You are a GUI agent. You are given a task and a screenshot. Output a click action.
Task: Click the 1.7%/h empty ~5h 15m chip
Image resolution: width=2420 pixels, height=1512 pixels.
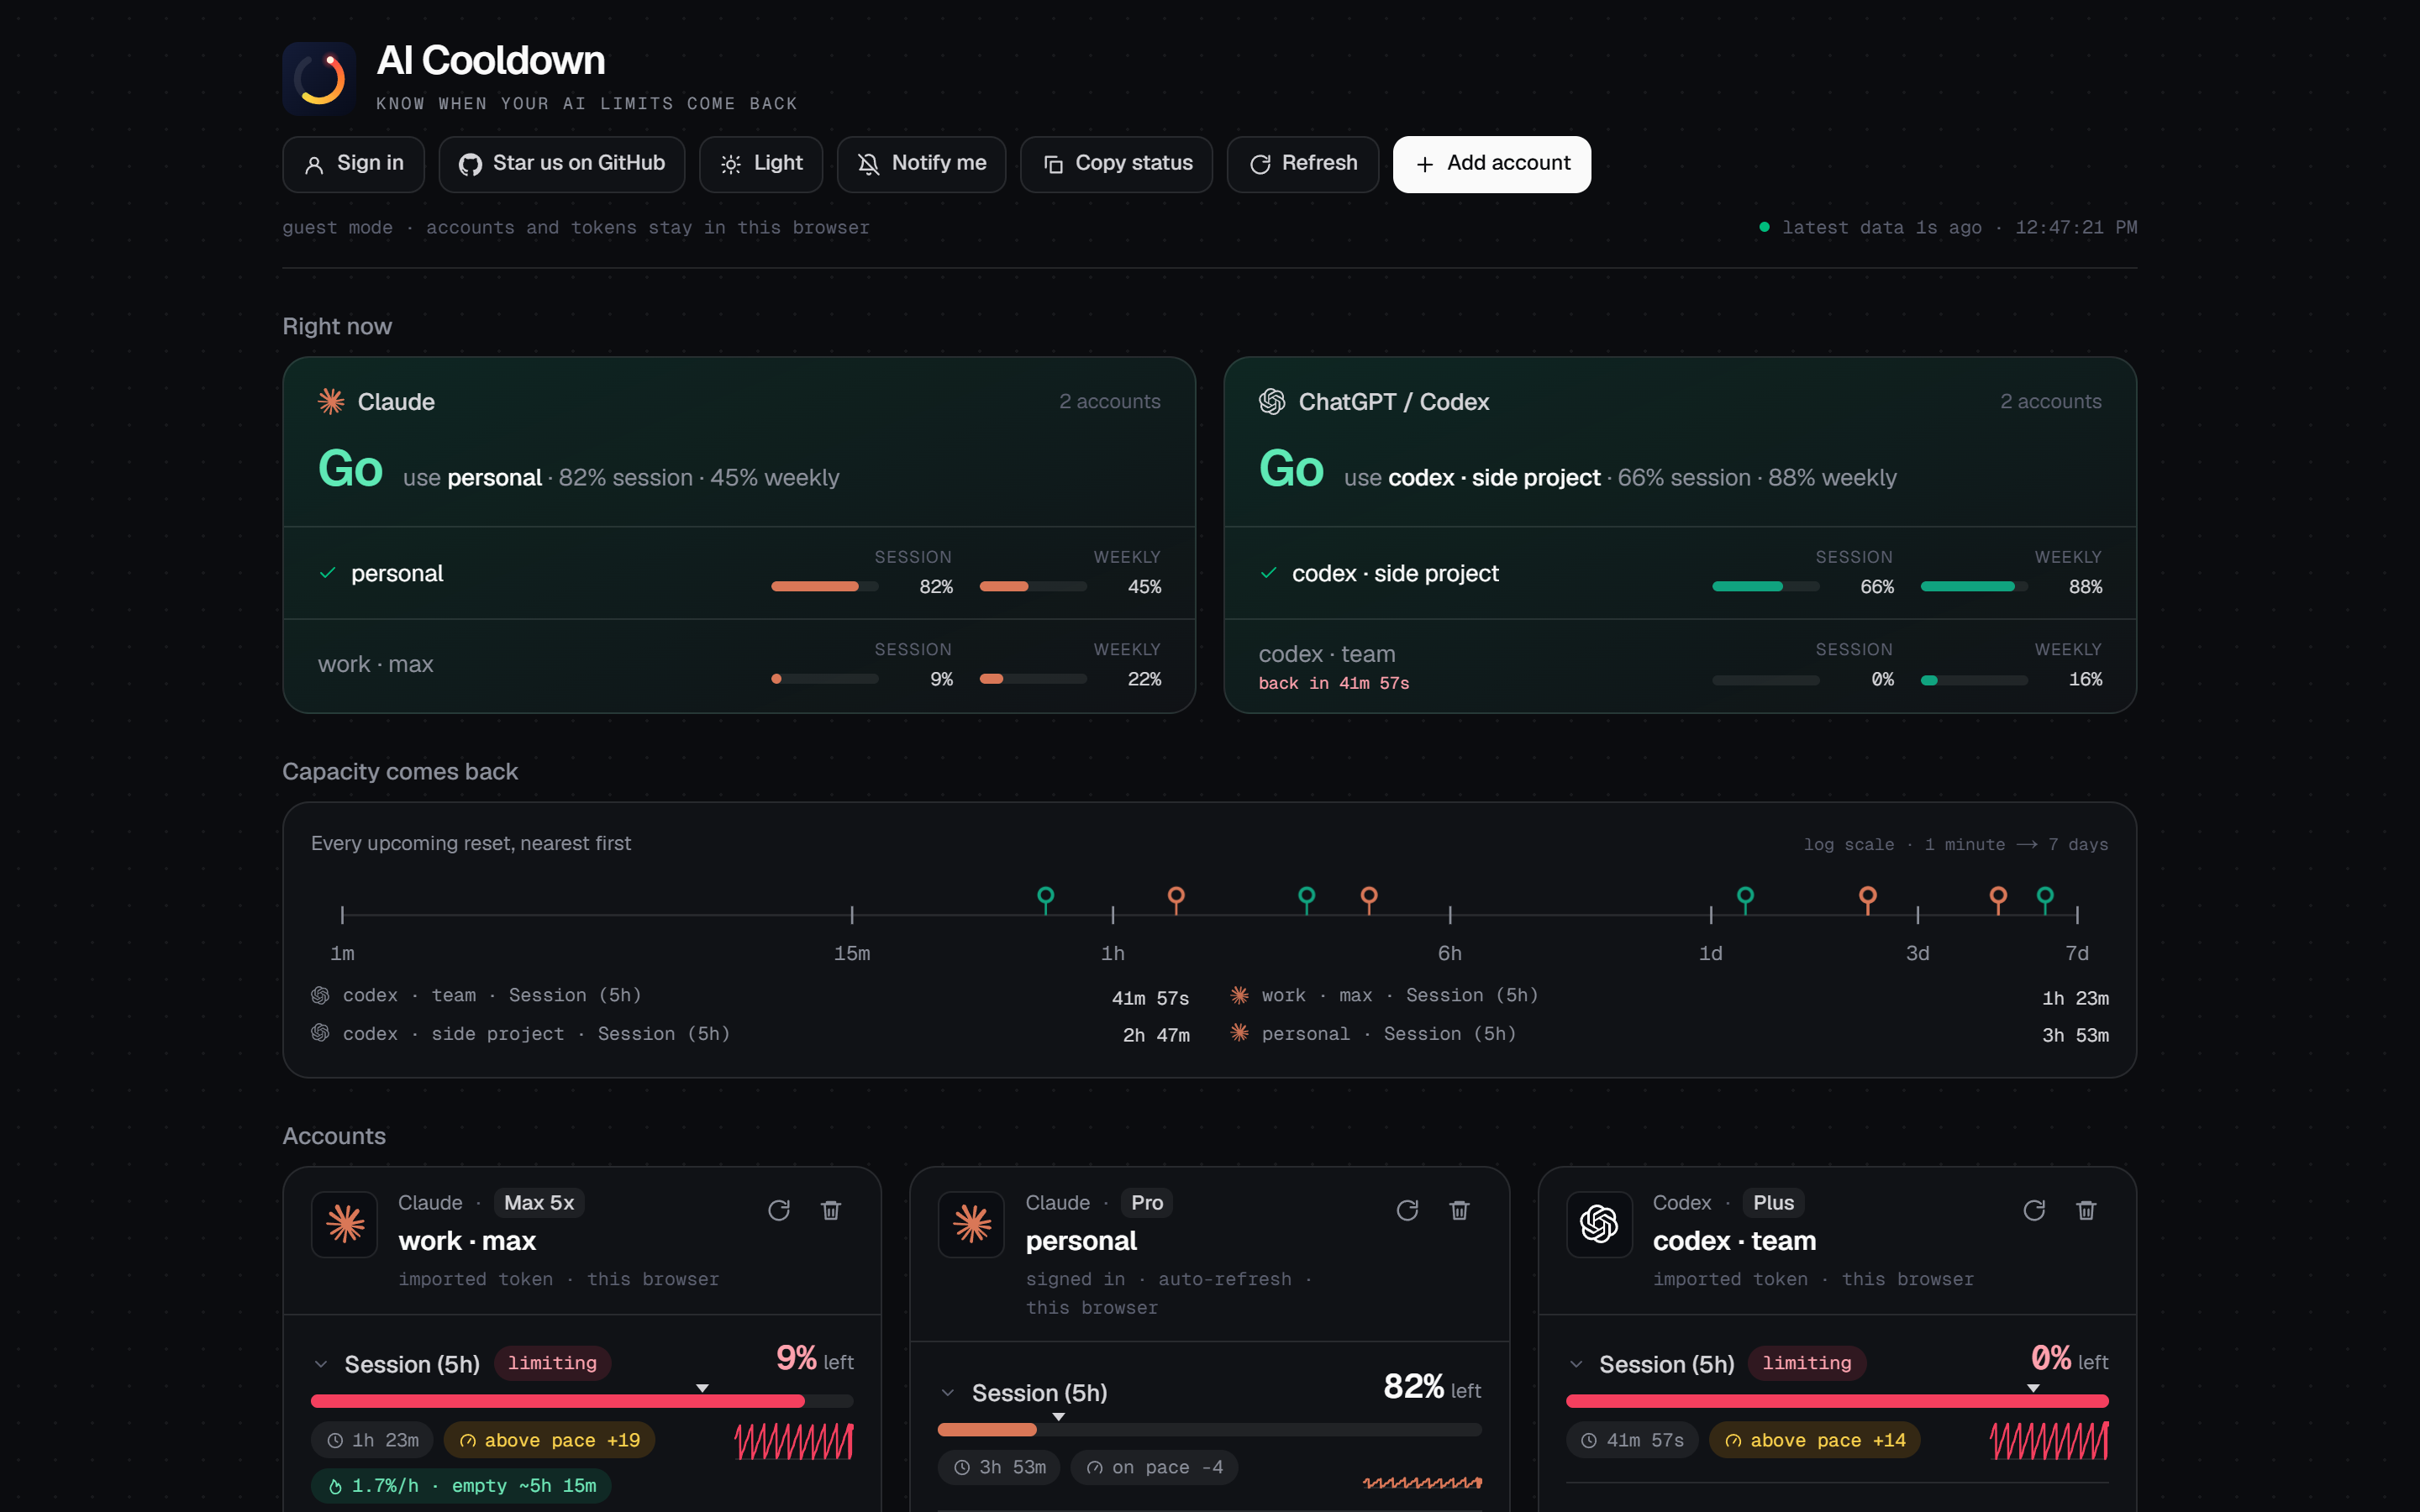461,1486
